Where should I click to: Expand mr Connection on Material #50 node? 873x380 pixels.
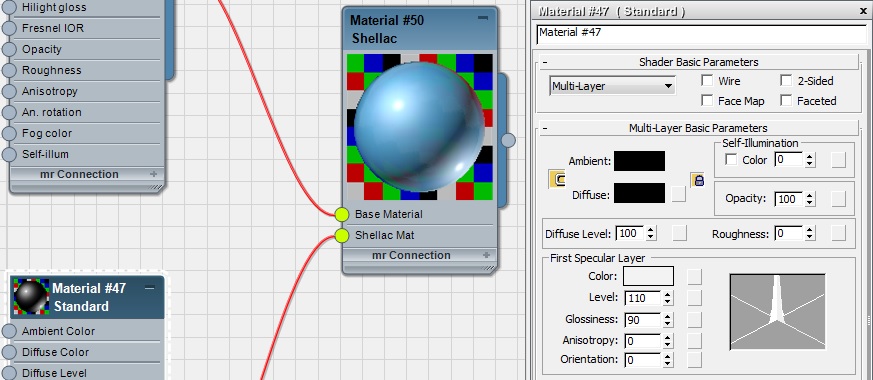(487, 255)
